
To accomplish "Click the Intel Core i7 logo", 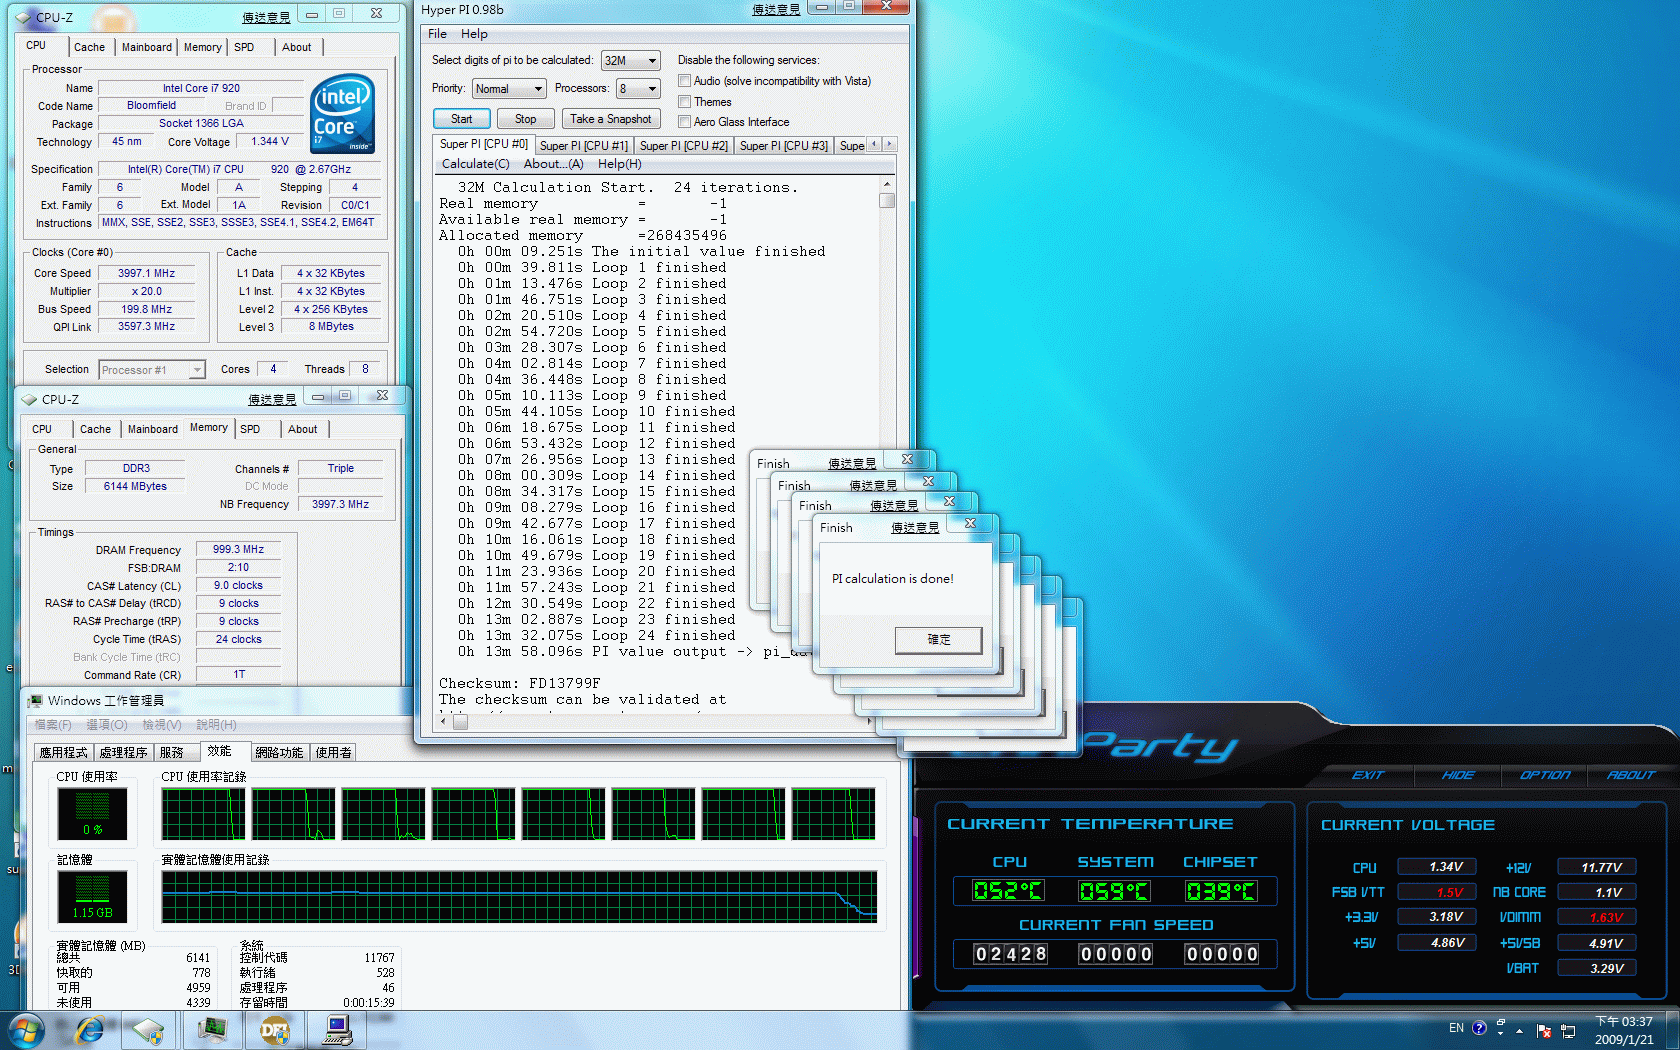I will (x=343, y=113).
